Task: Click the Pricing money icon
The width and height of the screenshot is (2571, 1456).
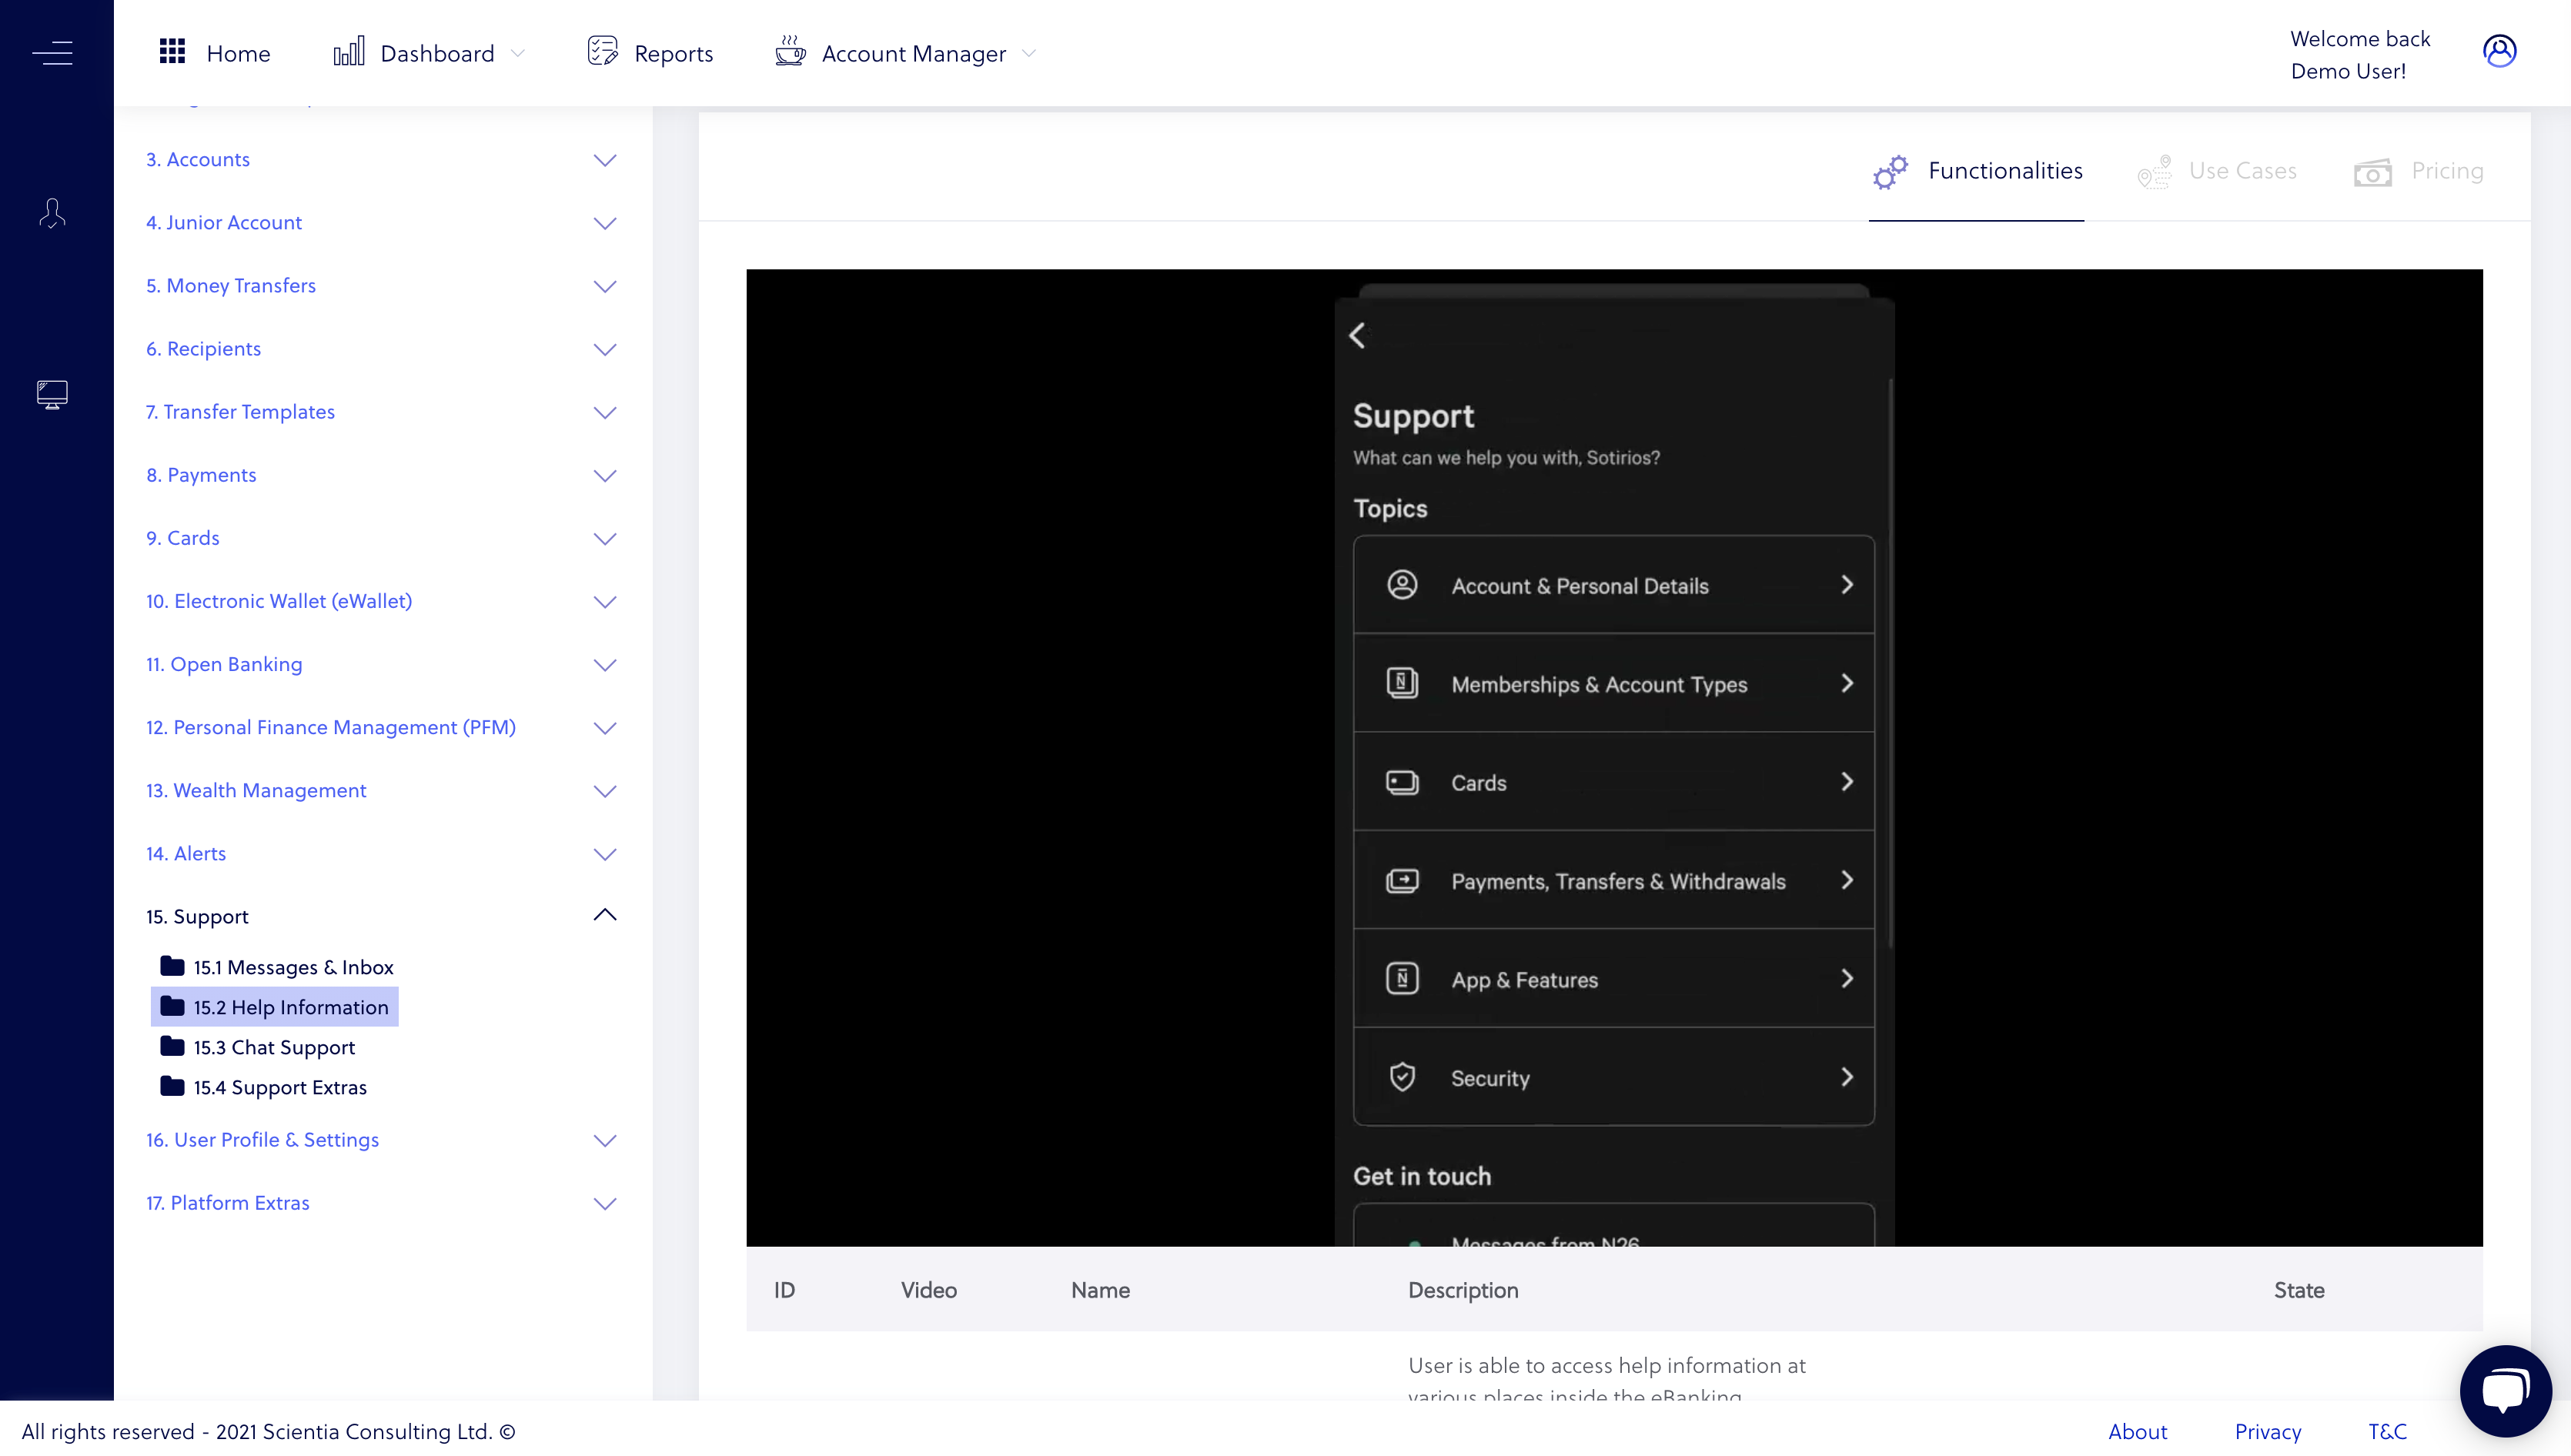Action: click(2372, 172)
